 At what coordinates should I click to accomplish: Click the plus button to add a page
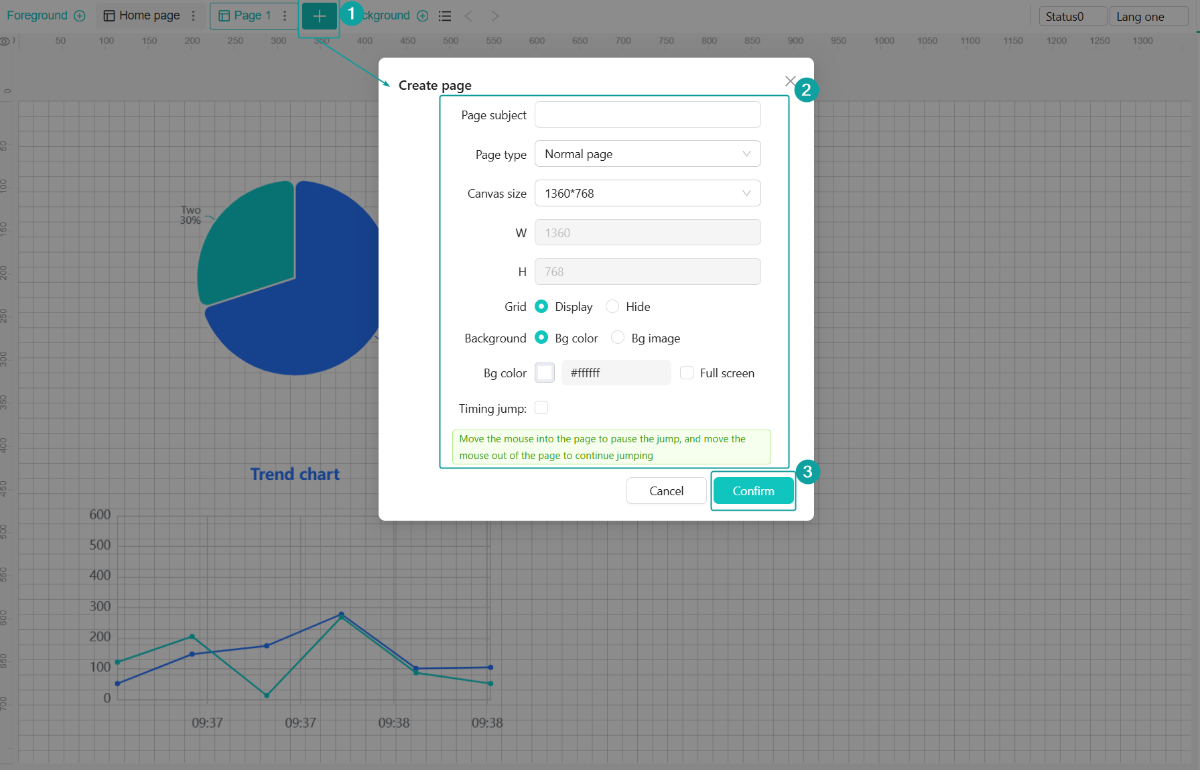[319, 16]
